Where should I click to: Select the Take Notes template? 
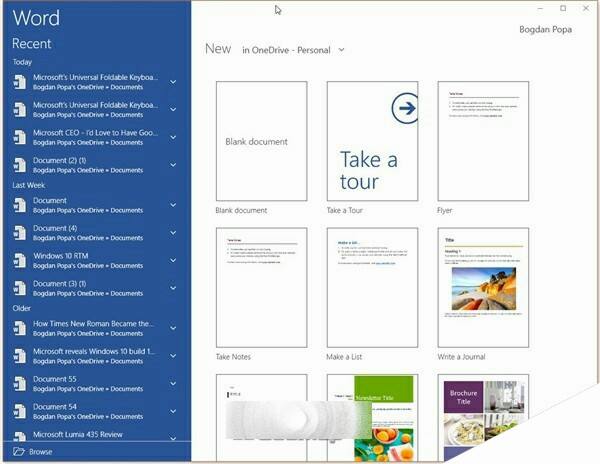(261, 288)
